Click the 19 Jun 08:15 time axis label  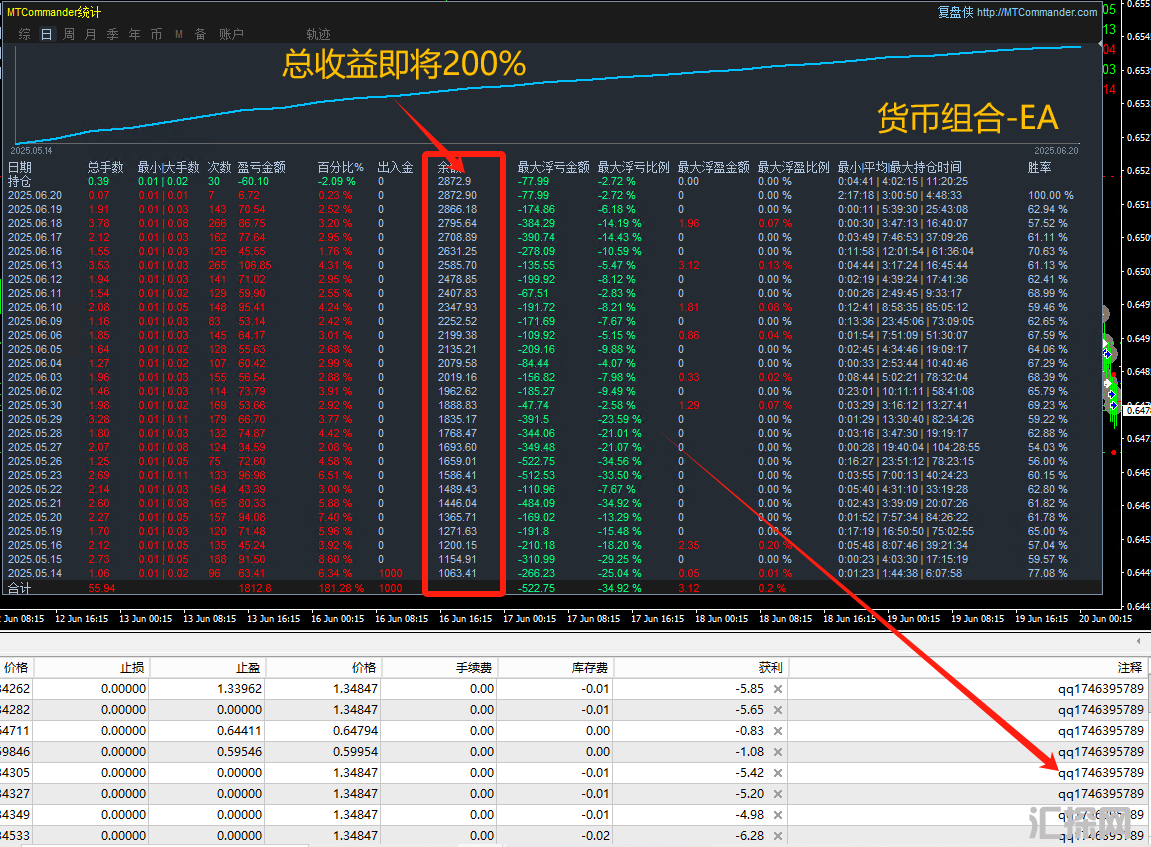click(977, 619)
